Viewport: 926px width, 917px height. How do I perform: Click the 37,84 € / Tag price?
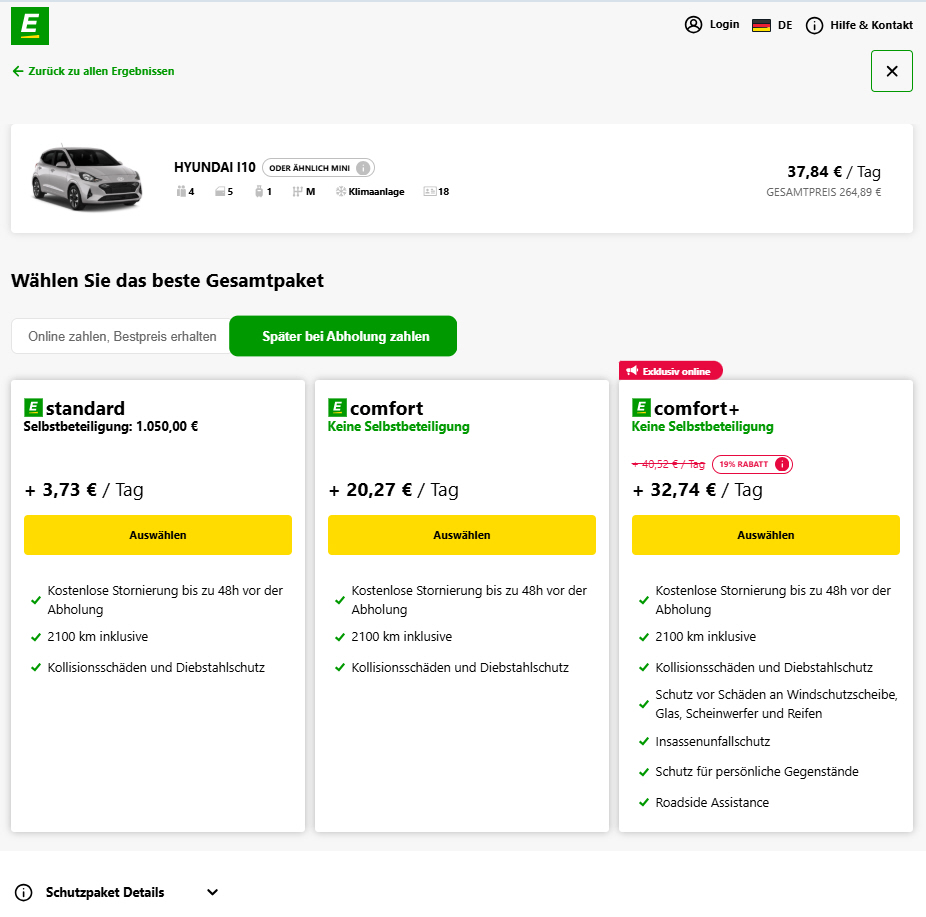pos(834,172)
